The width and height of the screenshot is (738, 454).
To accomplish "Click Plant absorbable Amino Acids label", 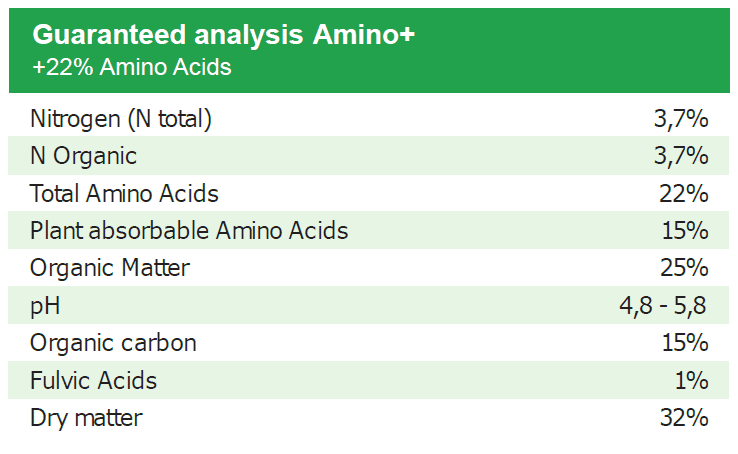I will 189,231.
